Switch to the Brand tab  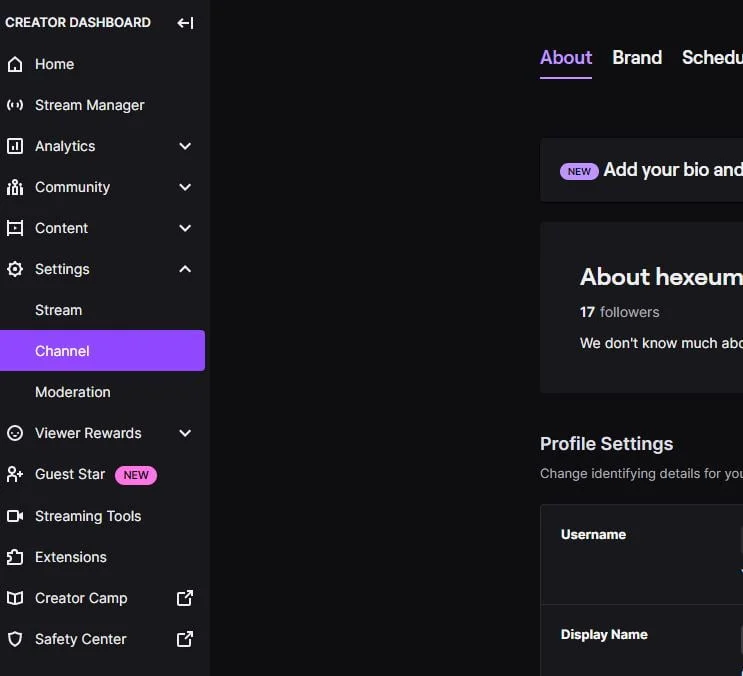pyautogui.click(x=637, y=58)
